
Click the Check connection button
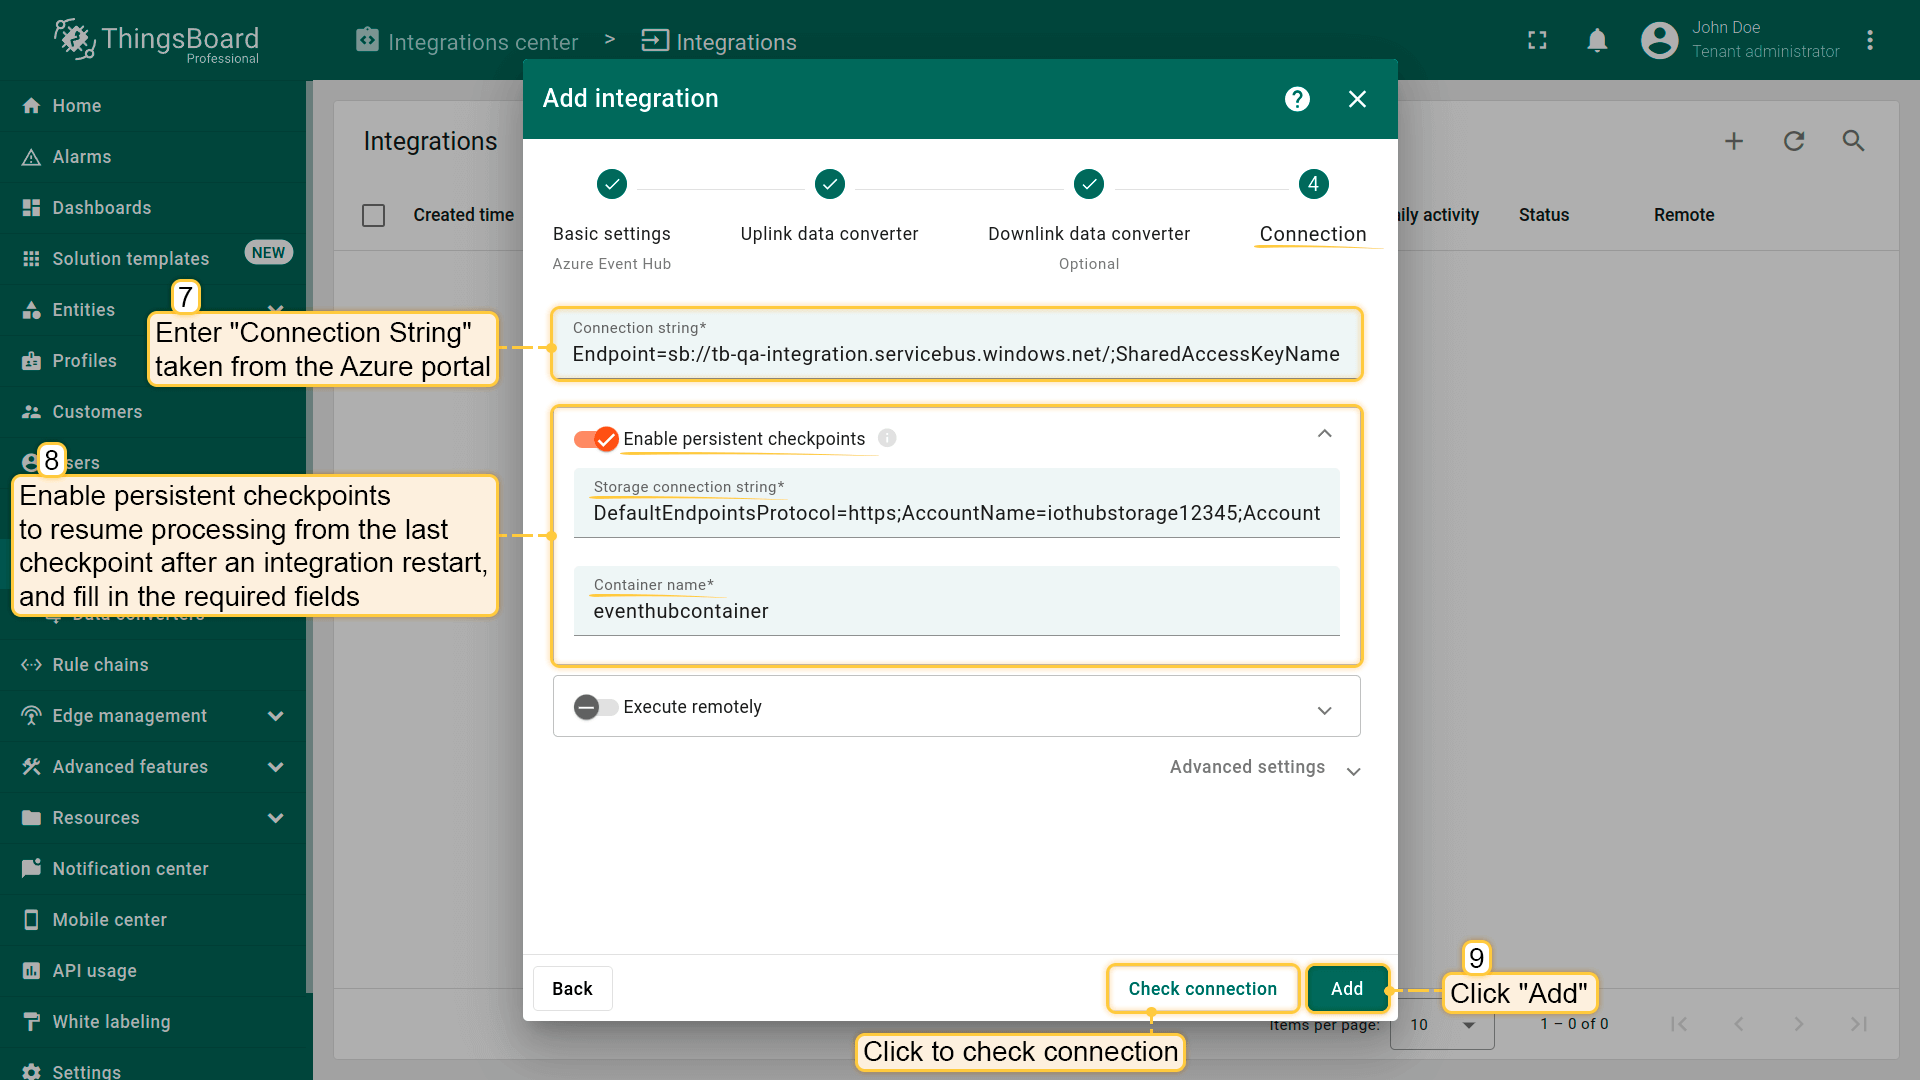click(x=1202, y=989)
